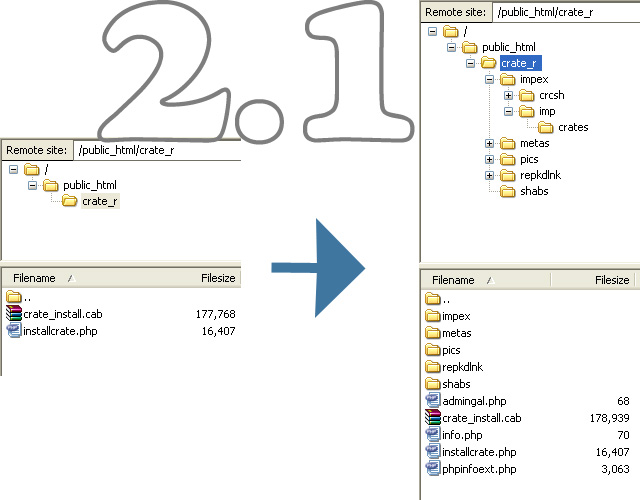Viewport: 640px width, 500px height.
Task: Expand the crcsh tree node
Action: 508,95
